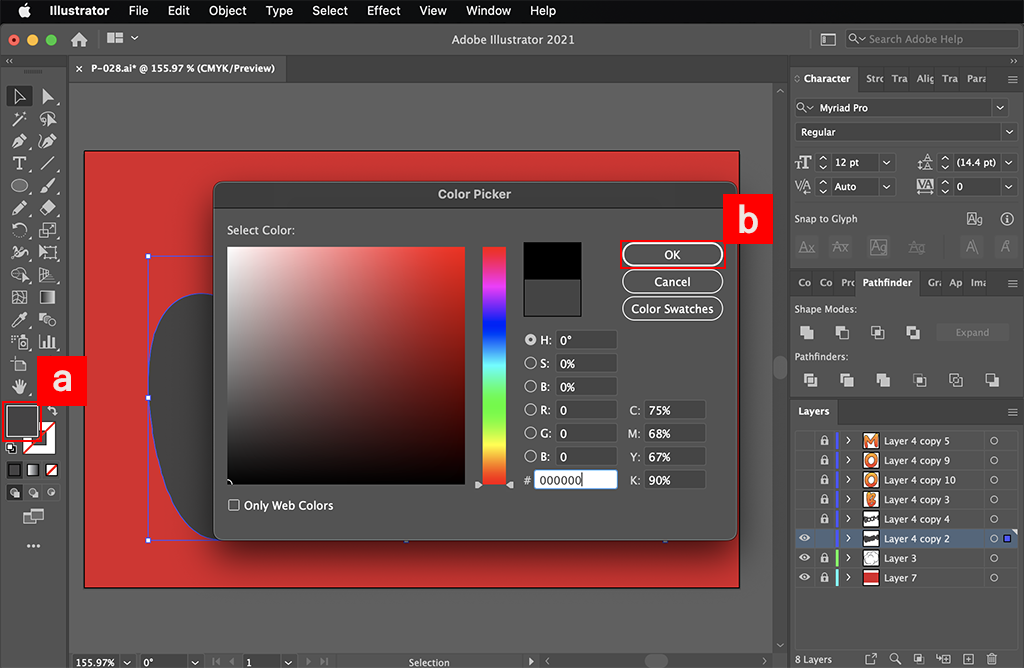This screenshot has width=1024, height=668.
Task: Click the C cyan percentage field
Action: (675, 410)
